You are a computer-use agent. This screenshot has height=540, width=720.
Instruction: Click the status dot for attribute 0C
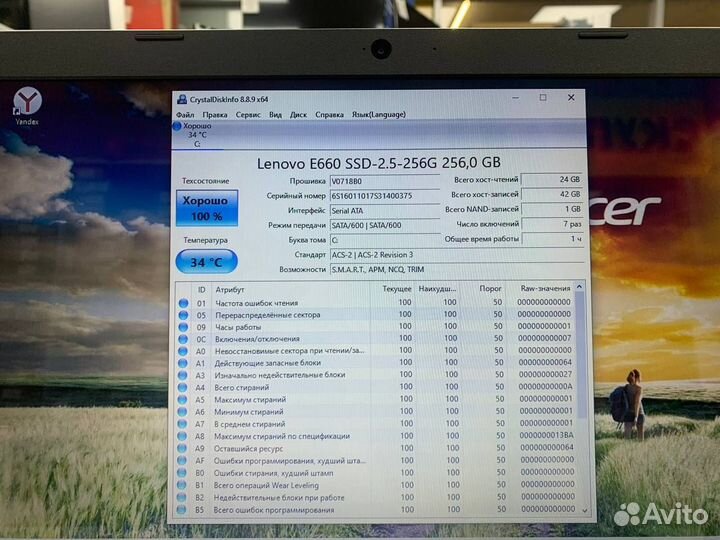pyautogui.click(x=183, y=339)
